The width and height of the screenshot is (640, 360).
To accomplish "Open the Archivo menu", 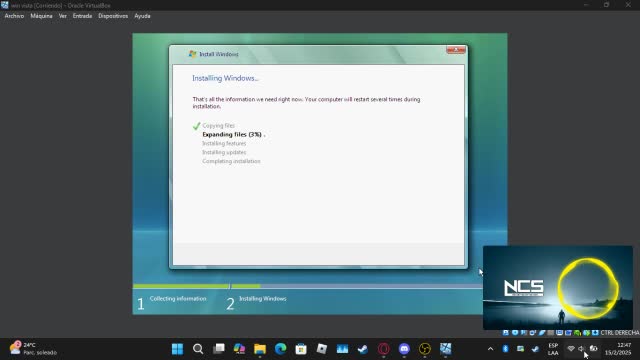I will [14, 16].
